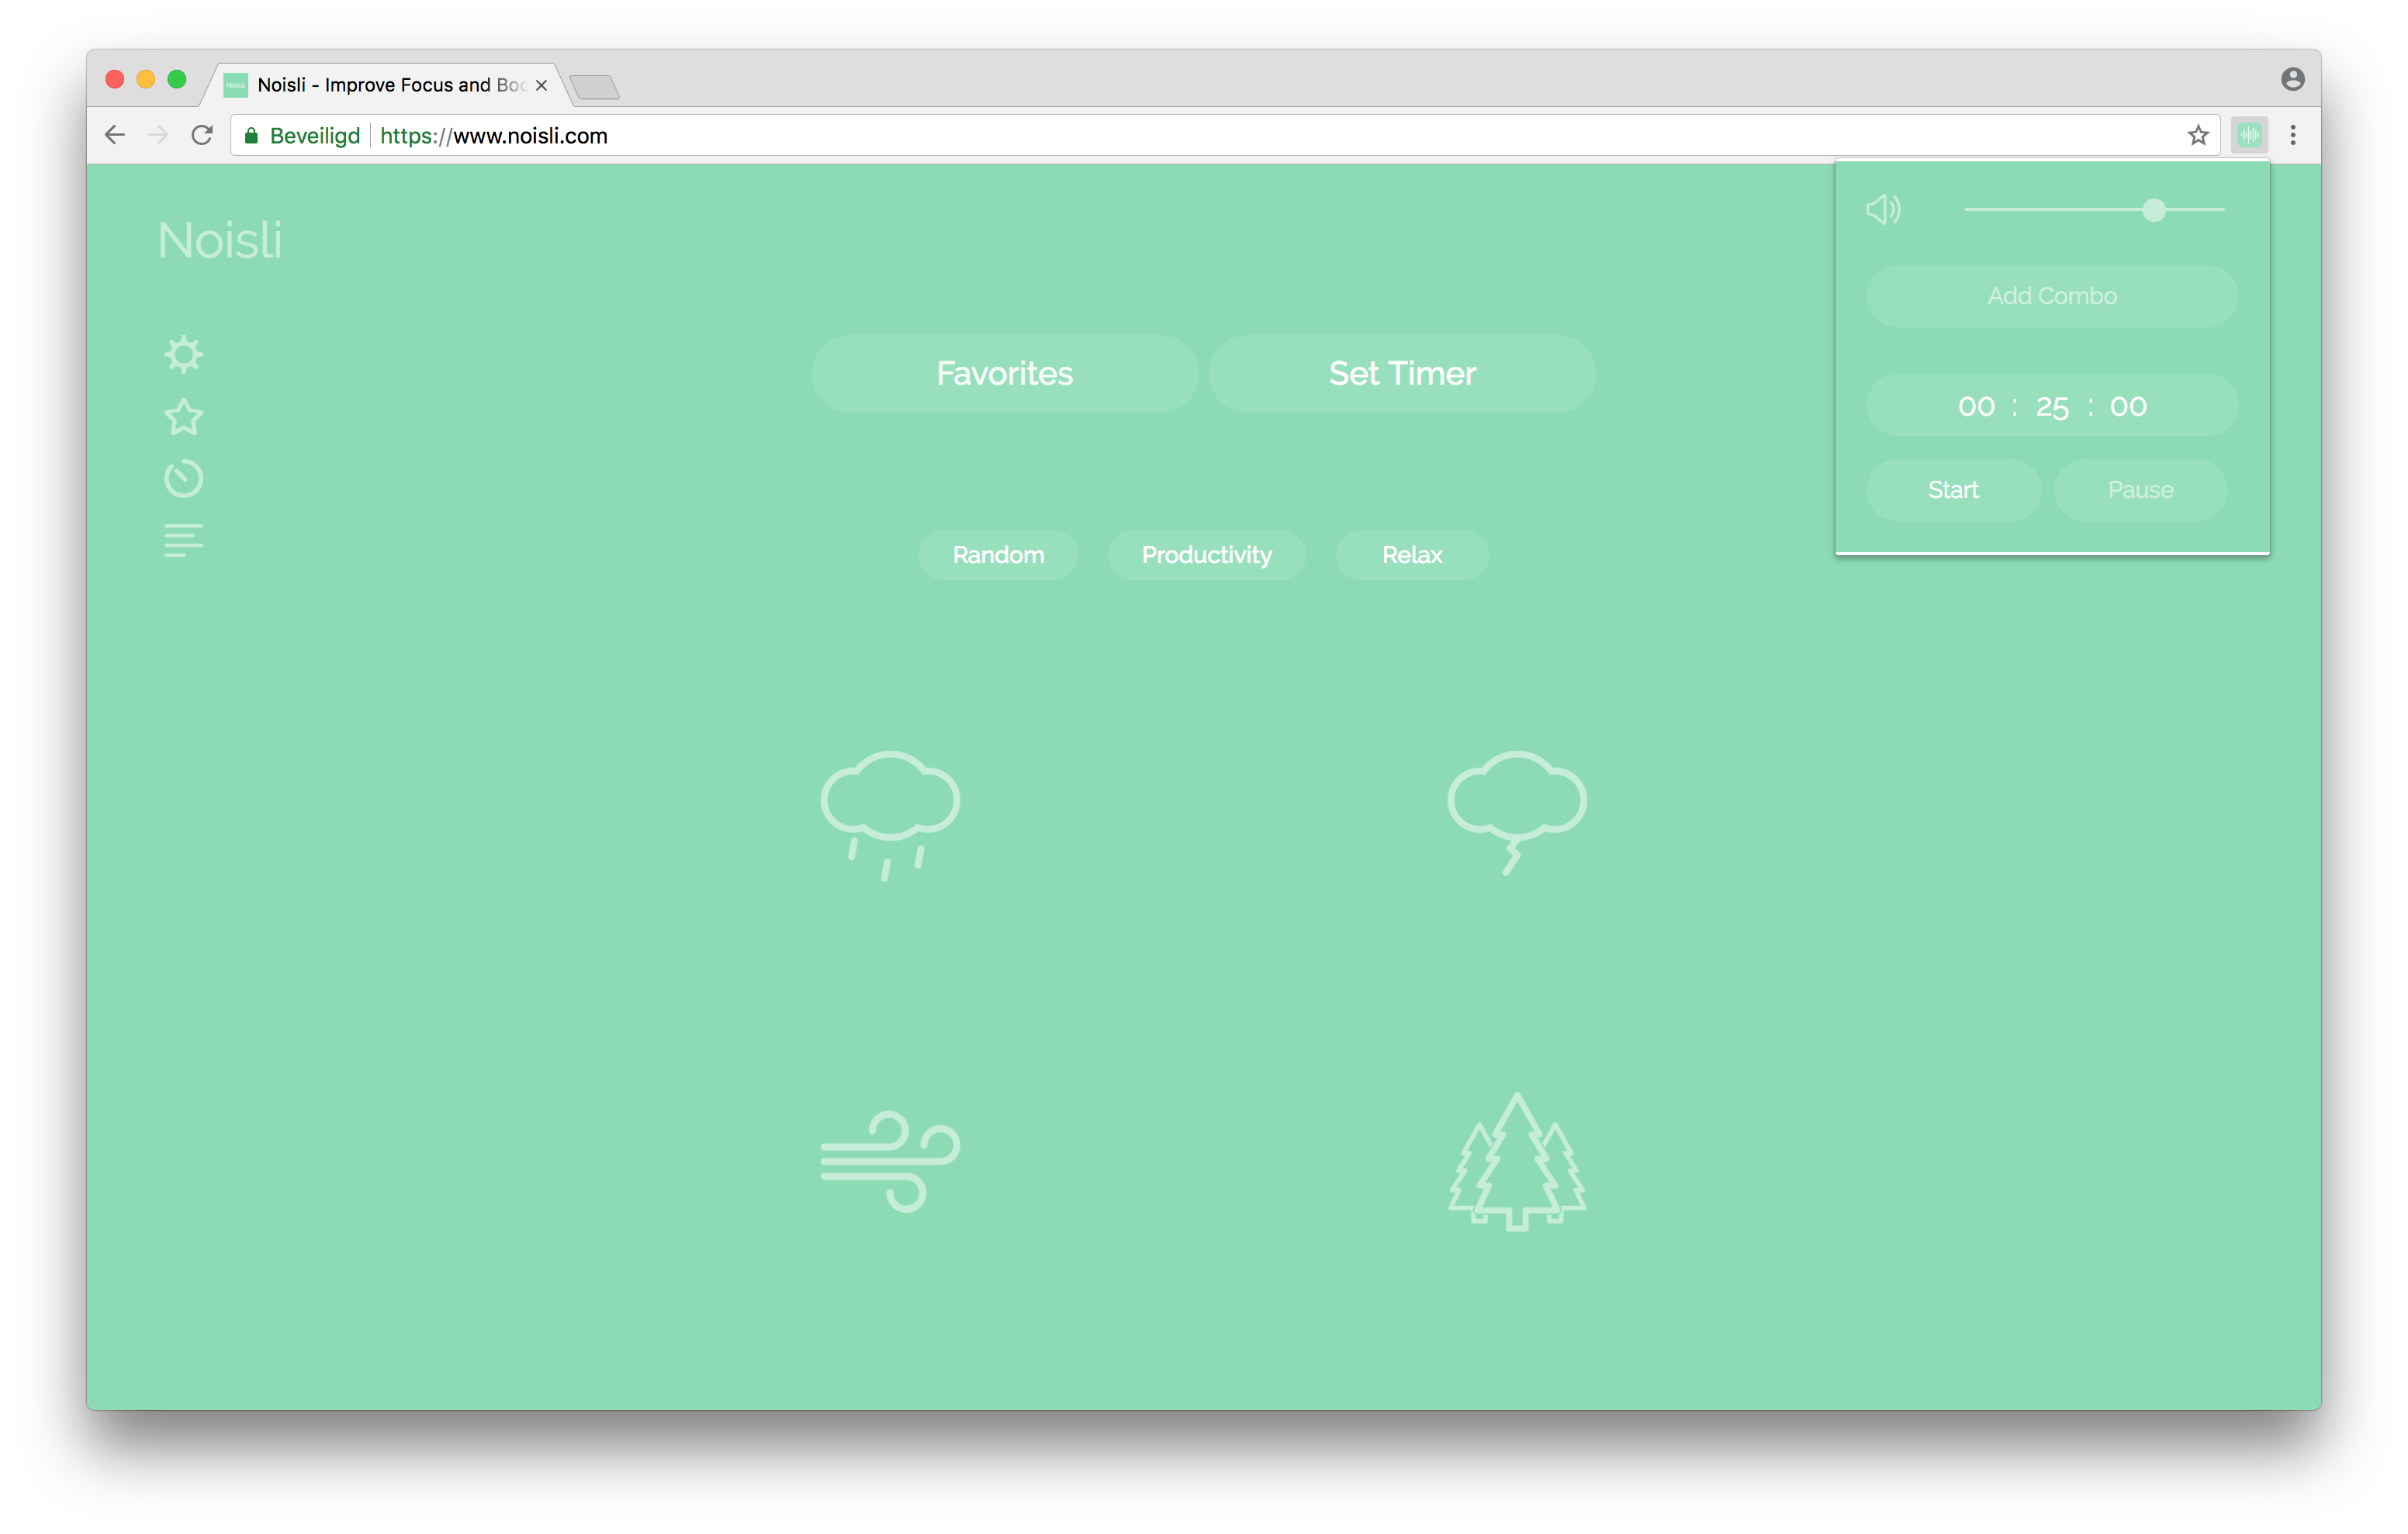
Task: Open the Chrome profile account icon
Action: [2292, 79]
